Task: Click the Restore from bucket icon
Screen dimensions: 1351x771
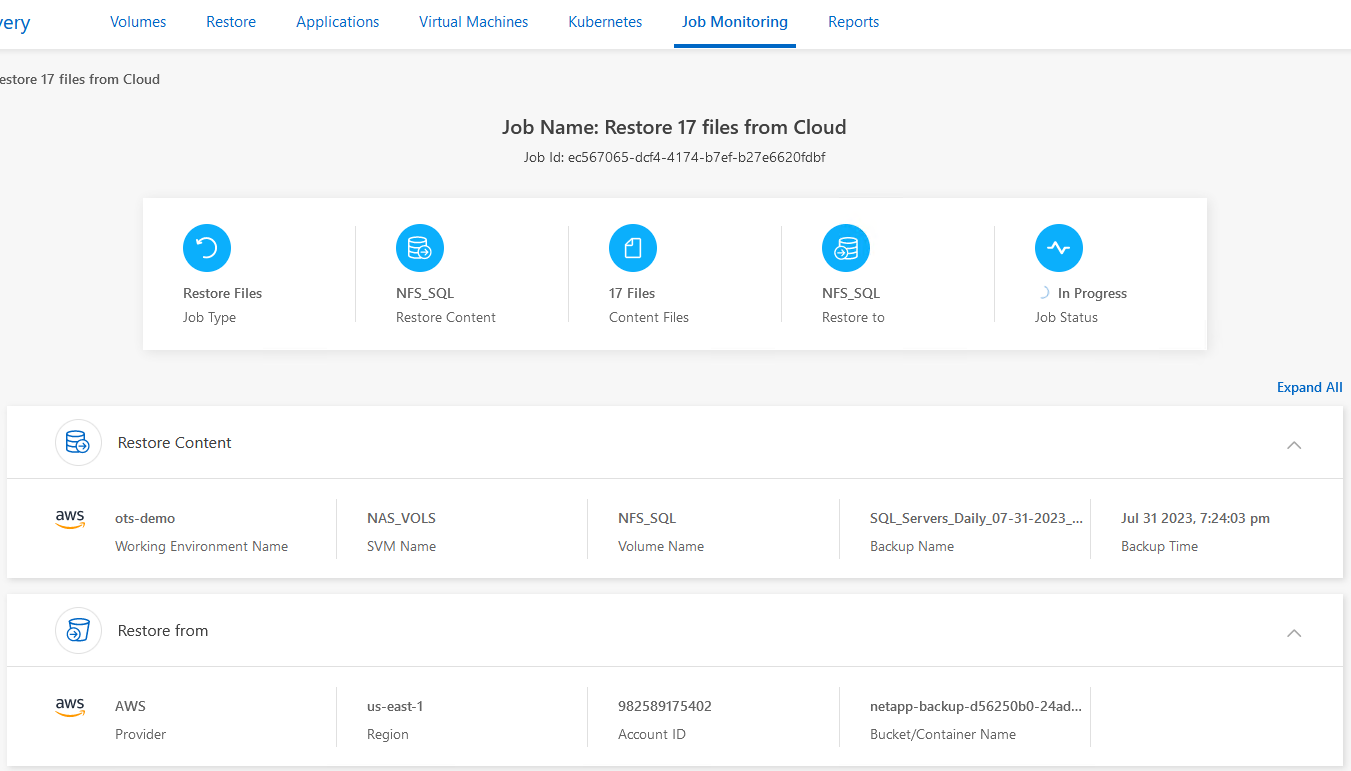Action: tap(78, 630)
